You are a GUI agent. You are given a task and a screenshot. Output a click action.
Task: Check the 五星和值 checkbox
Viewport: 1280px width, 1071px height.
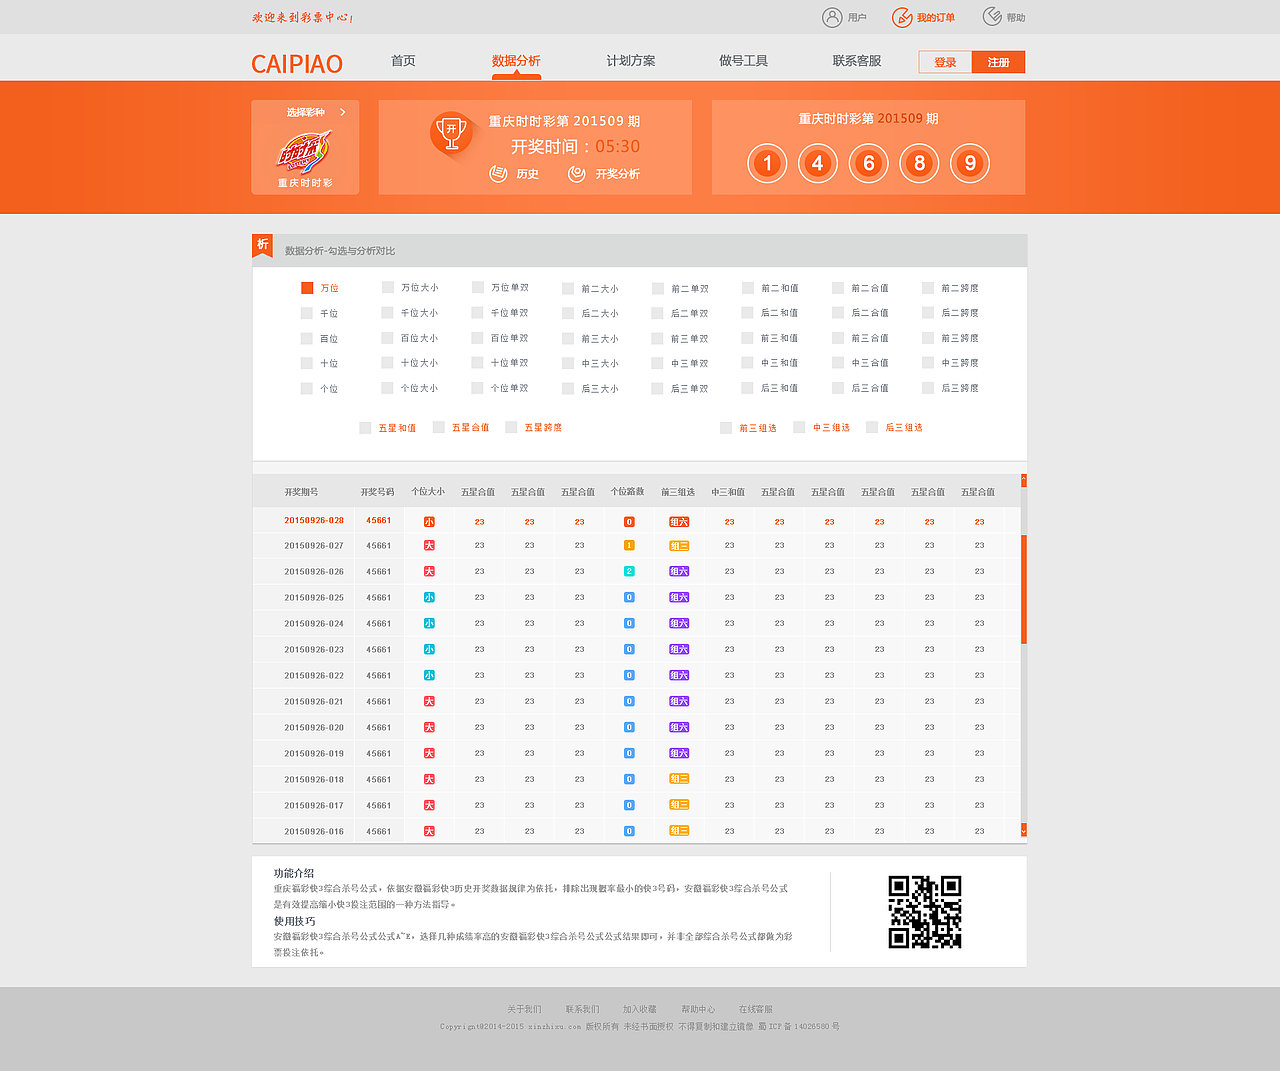pos(365,428)
